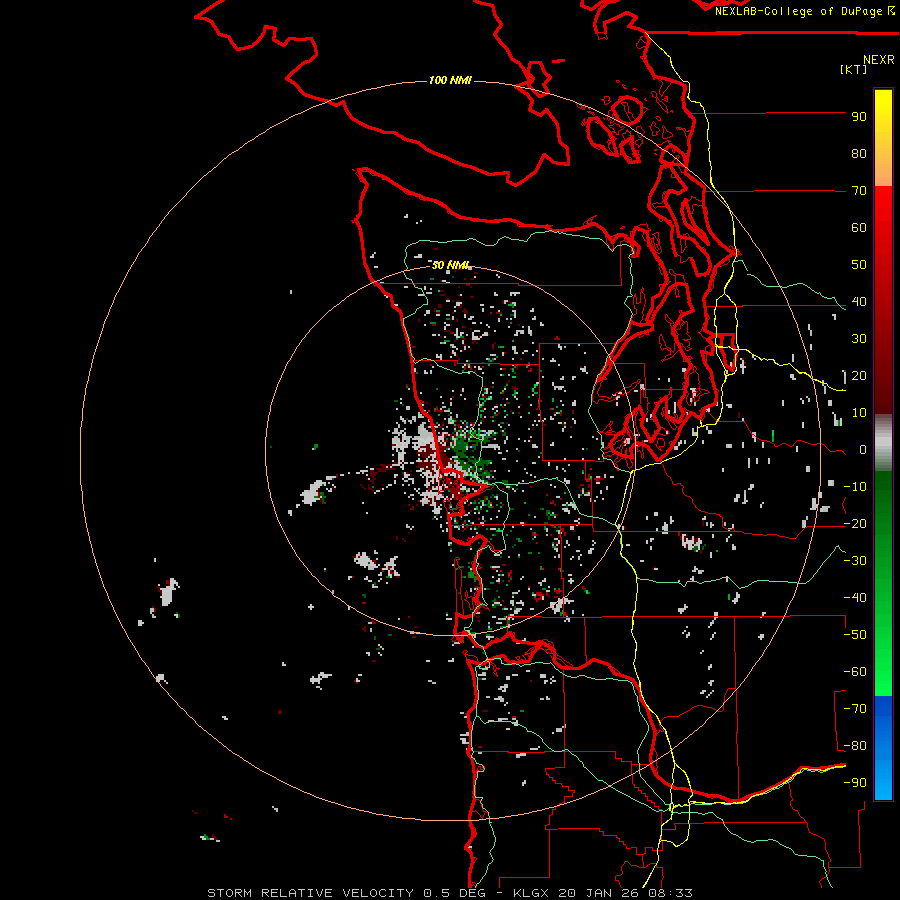Image resolution: width=900 pixels, height=900 pixels.
Task: Select the -10 knots legend value
Action: pos(855,487)
